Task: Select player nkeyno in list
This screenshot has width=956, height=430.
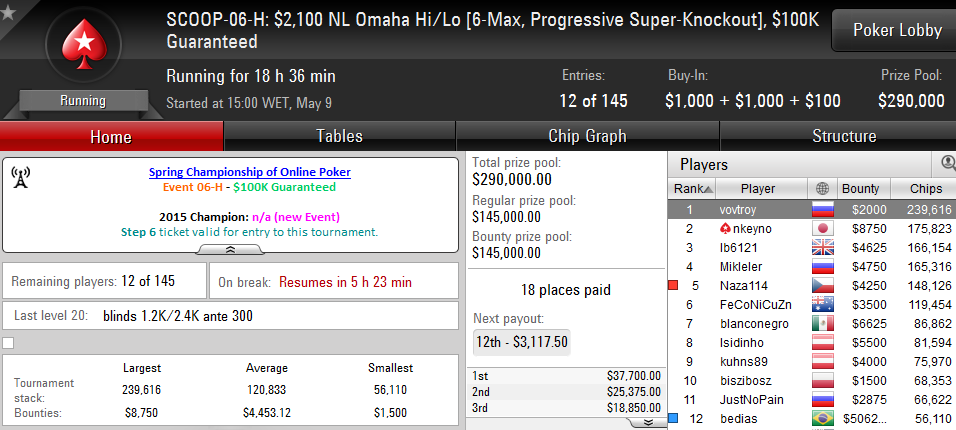Action: (812, 229)
